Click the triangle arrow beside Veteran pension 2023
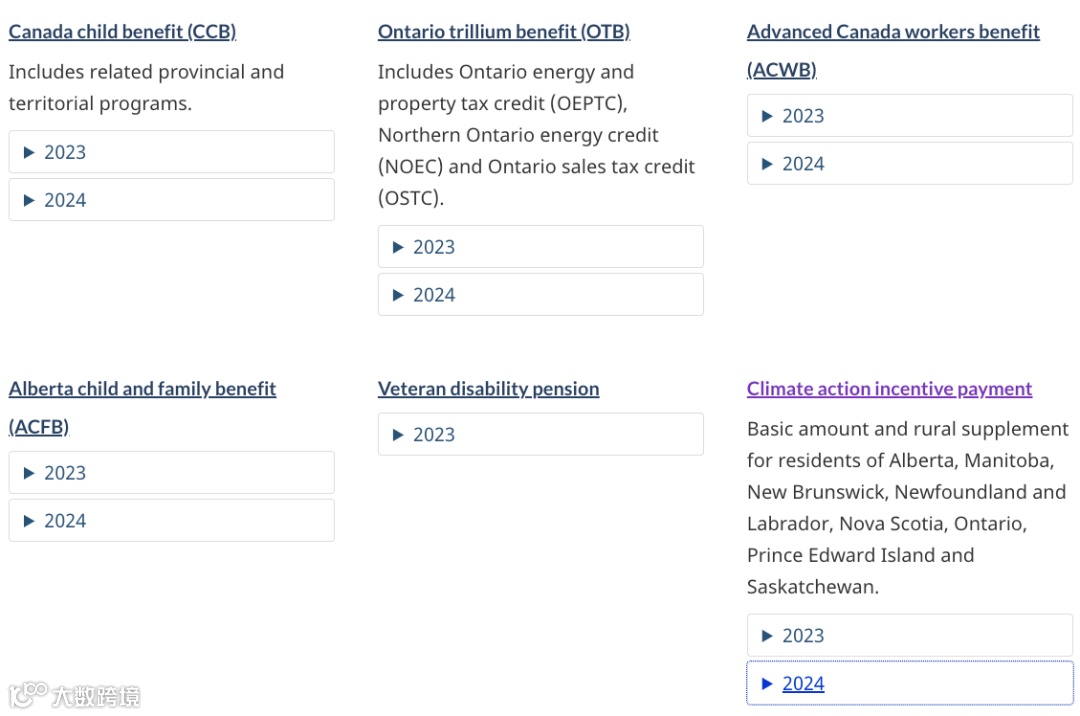1080x716 pixels. 398,435
